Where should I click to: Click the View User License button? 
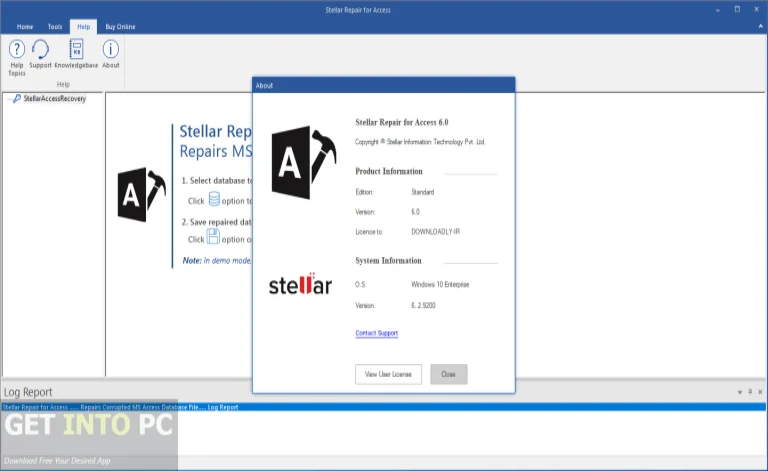pyautogui.click(x=388, y=374)
